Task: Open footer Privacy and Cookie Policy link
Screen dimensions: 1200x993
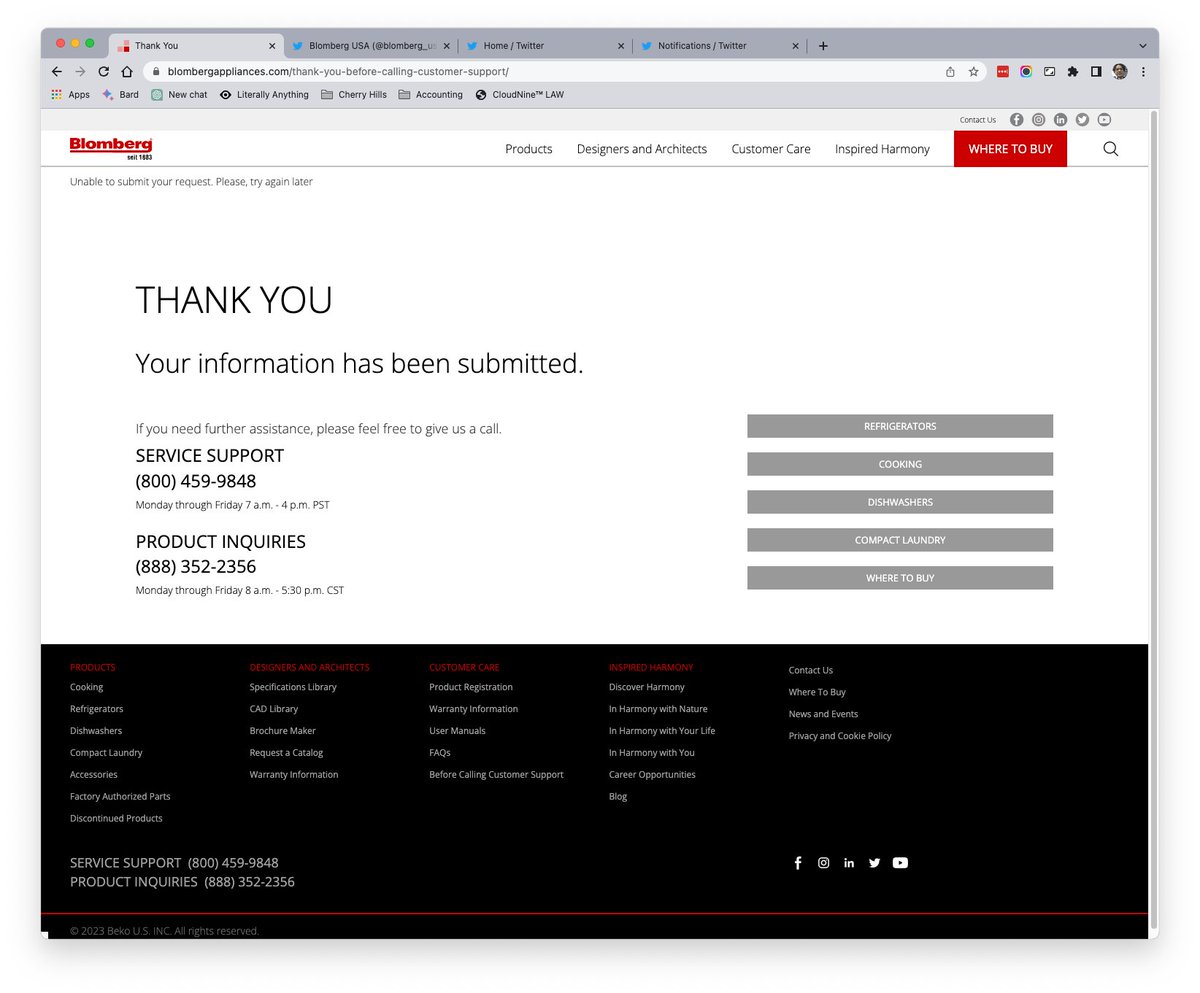Action: pyautogui.click(x=840, y=736)
